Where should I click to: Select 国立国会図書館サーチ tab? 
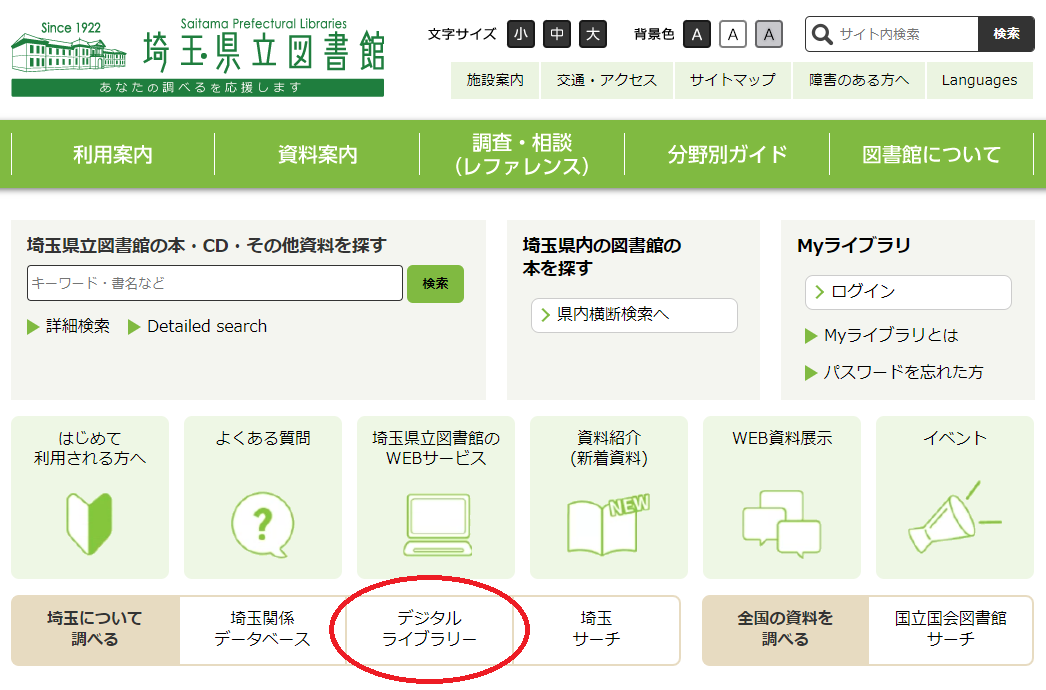[951, 629]
